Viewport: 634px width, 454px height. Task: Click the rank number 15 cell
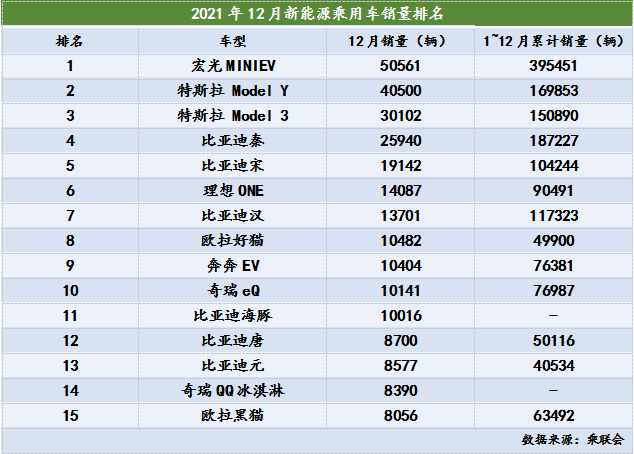tap(70, 416)
